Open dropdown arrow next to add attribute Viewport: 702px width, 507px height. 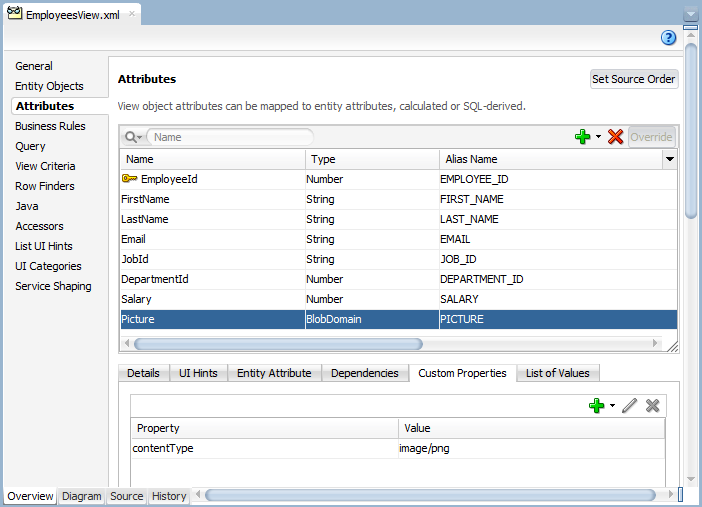(598, 137)
